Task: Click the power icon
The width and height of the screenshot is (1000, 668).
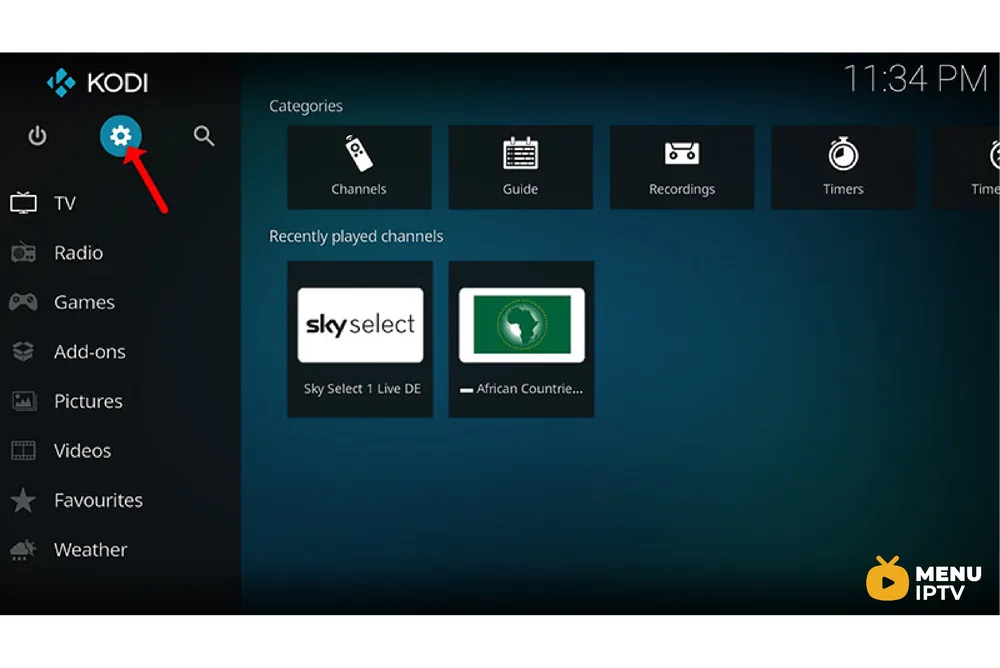Action: 37,136
